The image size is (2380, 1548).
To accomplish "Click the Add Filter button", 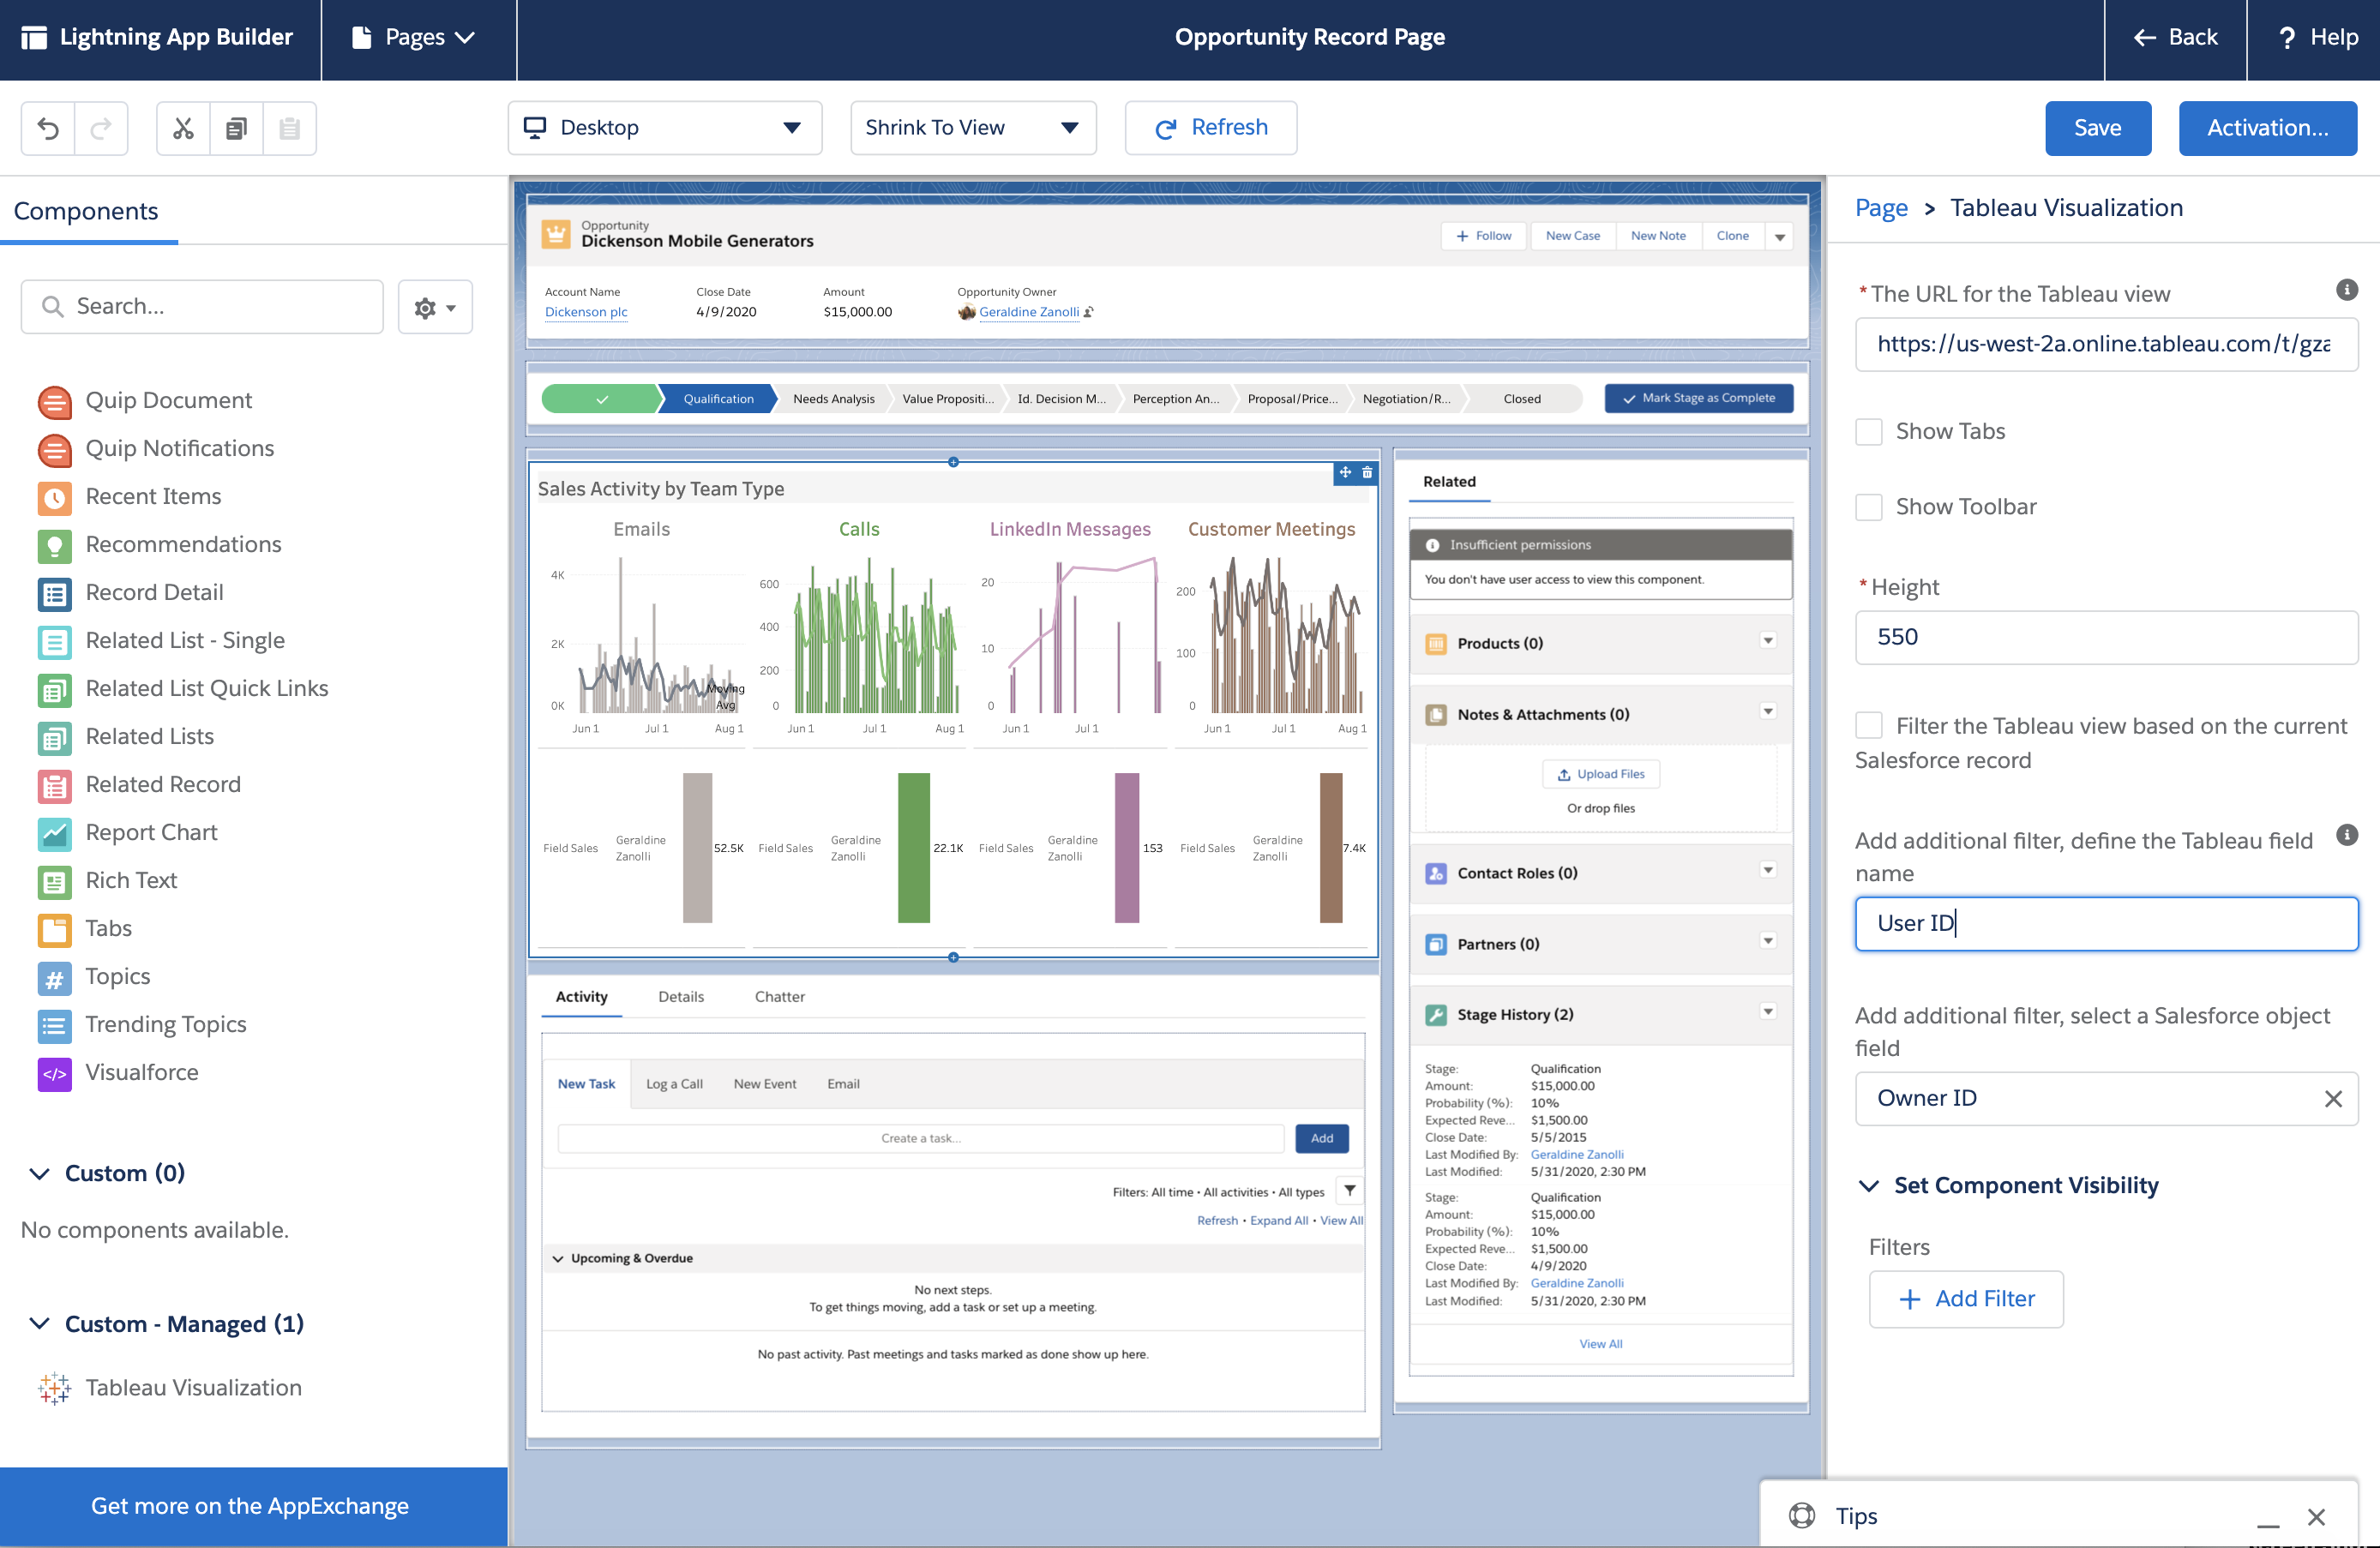I will (x=1965, y=1298).
